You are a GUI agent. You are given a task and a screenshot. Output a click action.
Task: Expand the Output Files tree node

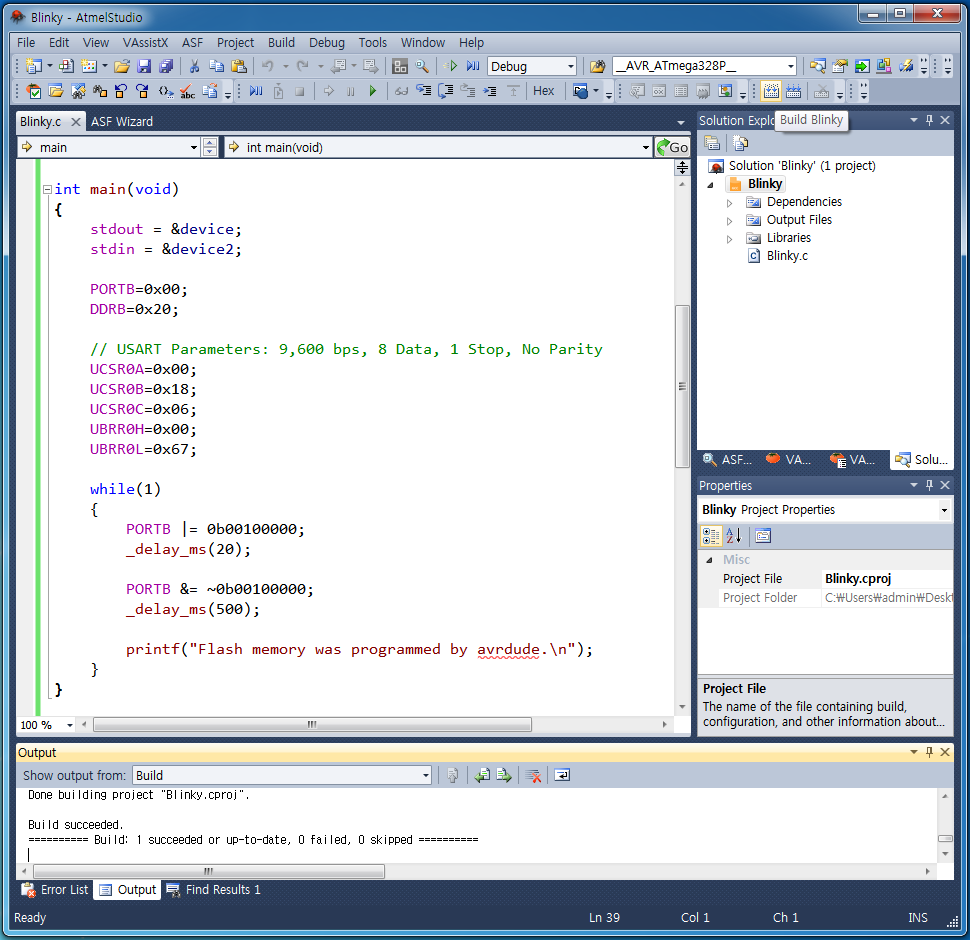(x=729, y=221)
